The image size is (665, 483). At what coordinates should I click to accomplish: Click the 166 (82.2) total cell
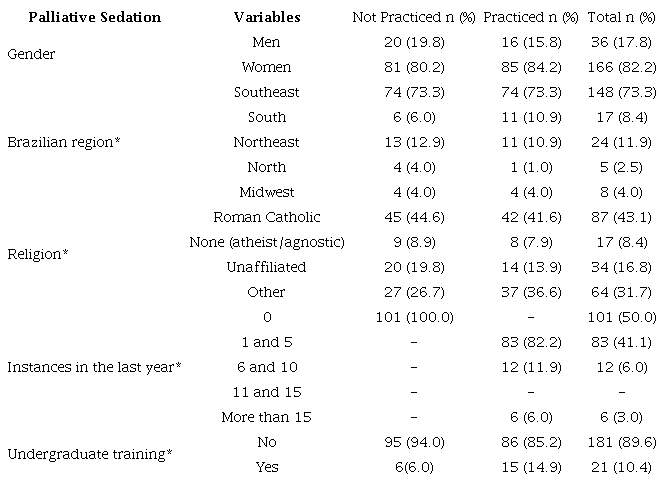622,67
